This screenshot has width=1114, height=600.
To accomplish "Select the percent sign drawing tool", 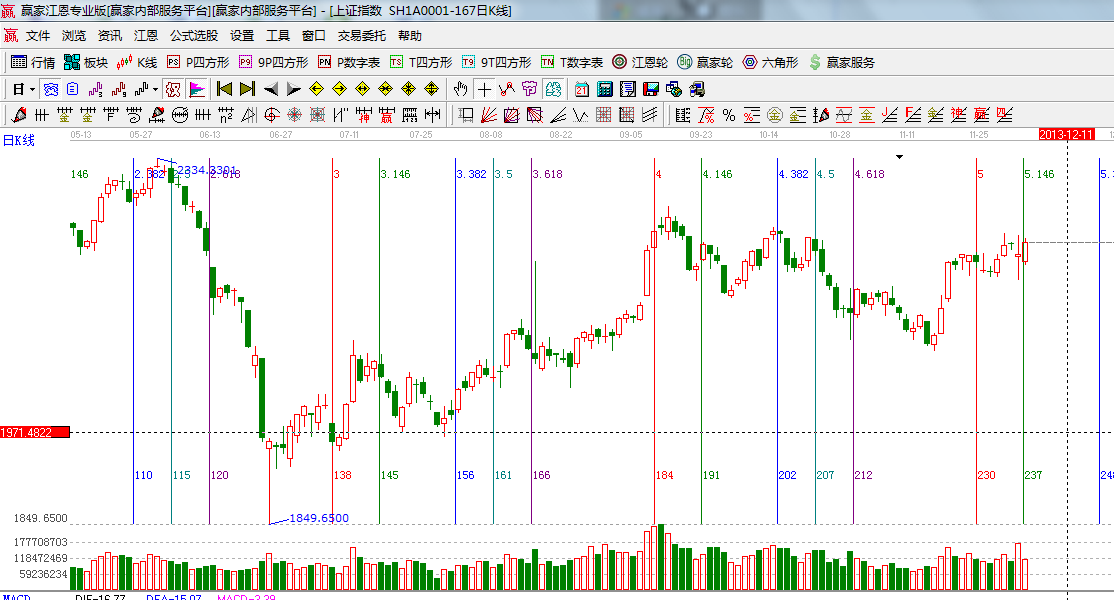I will 728,115.
